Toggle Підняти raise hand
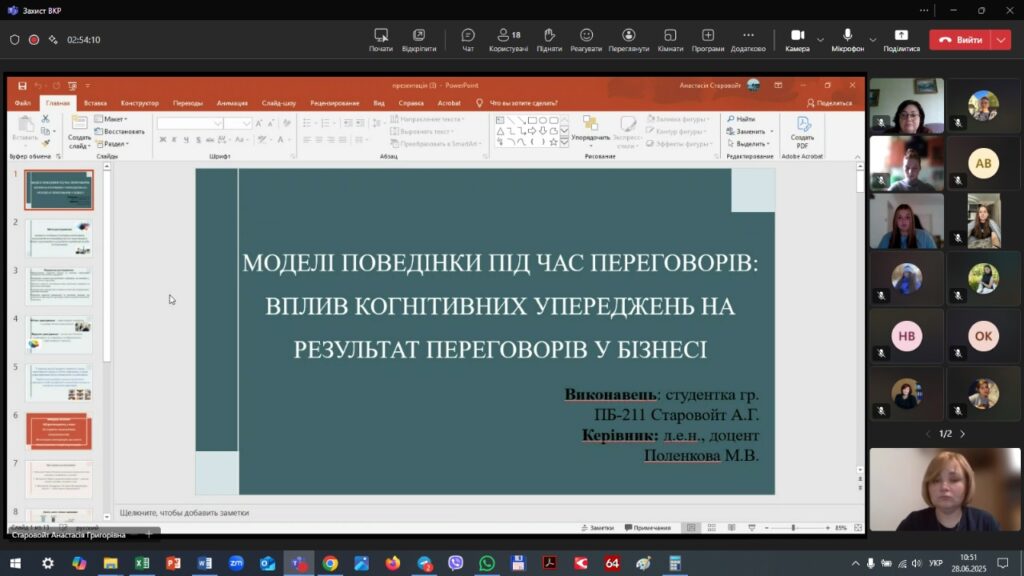The height and width of the screenshot is (576, 1024). (549, 39)
